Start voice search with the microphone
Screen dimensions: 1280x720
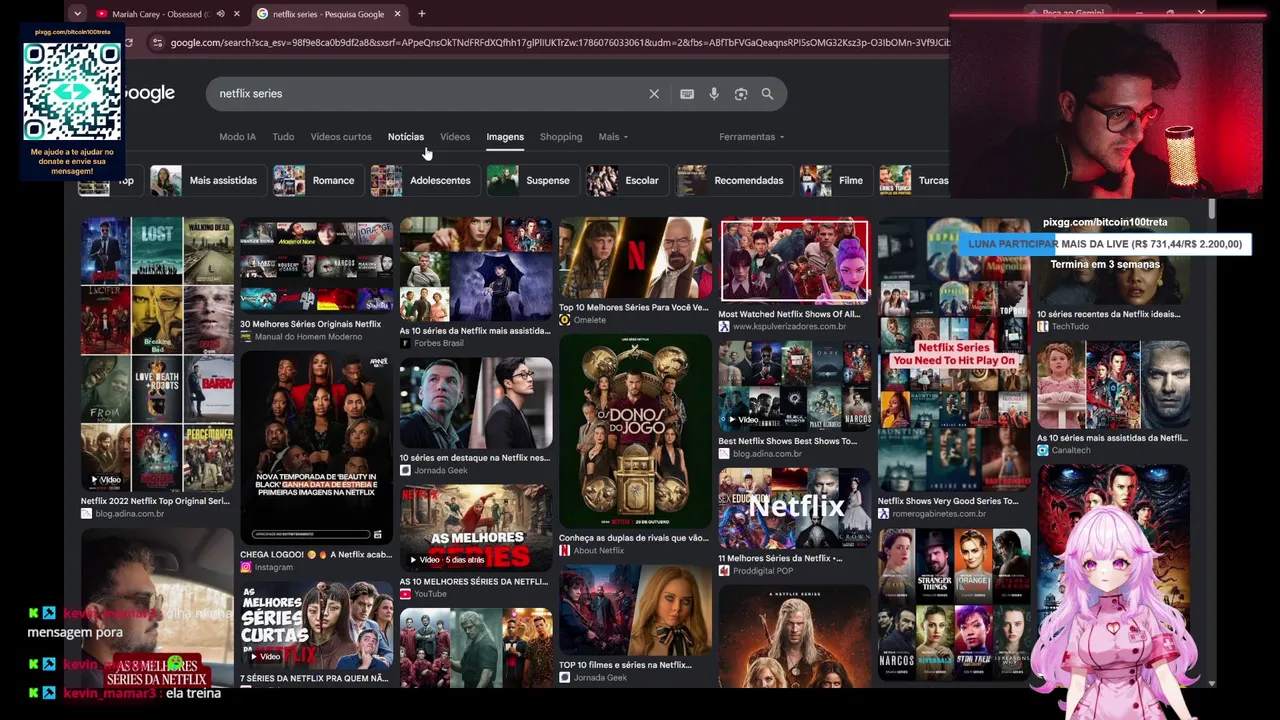(714, 94)
